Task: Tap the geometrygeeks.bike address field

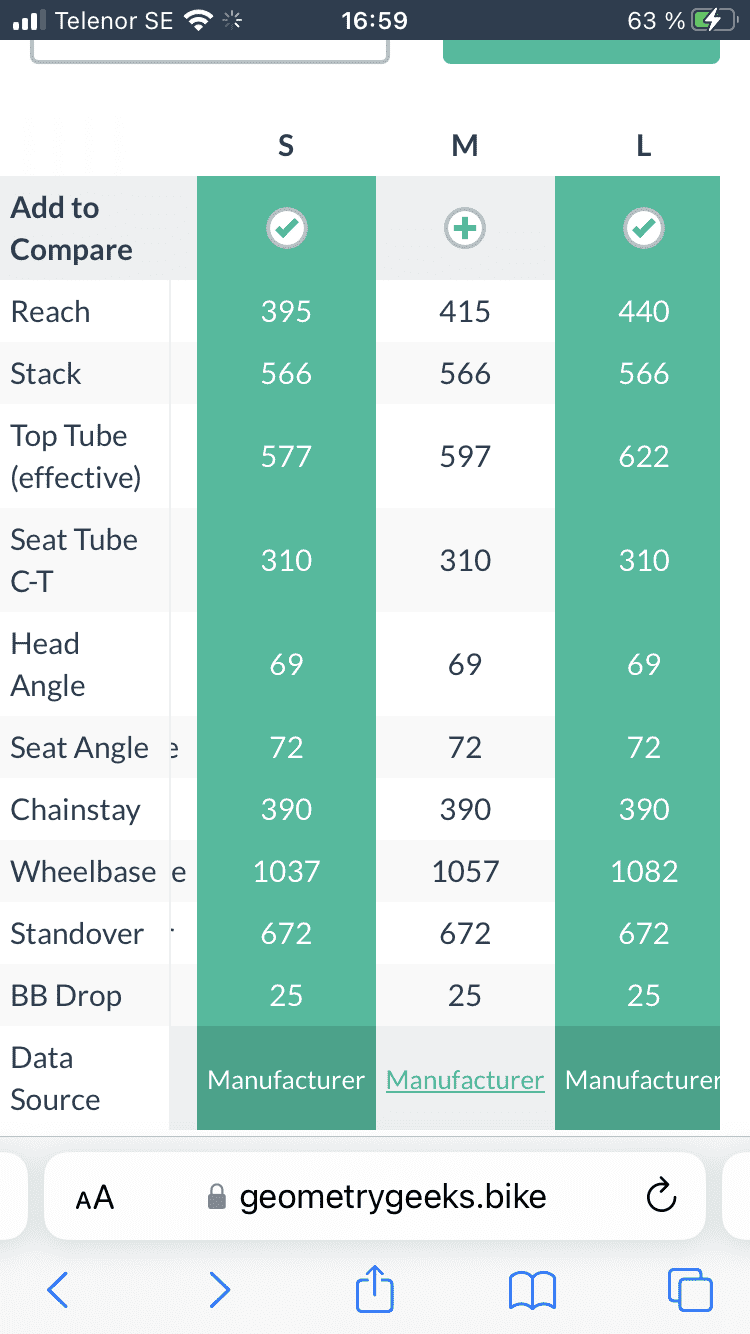Action: coord(392,1196)
